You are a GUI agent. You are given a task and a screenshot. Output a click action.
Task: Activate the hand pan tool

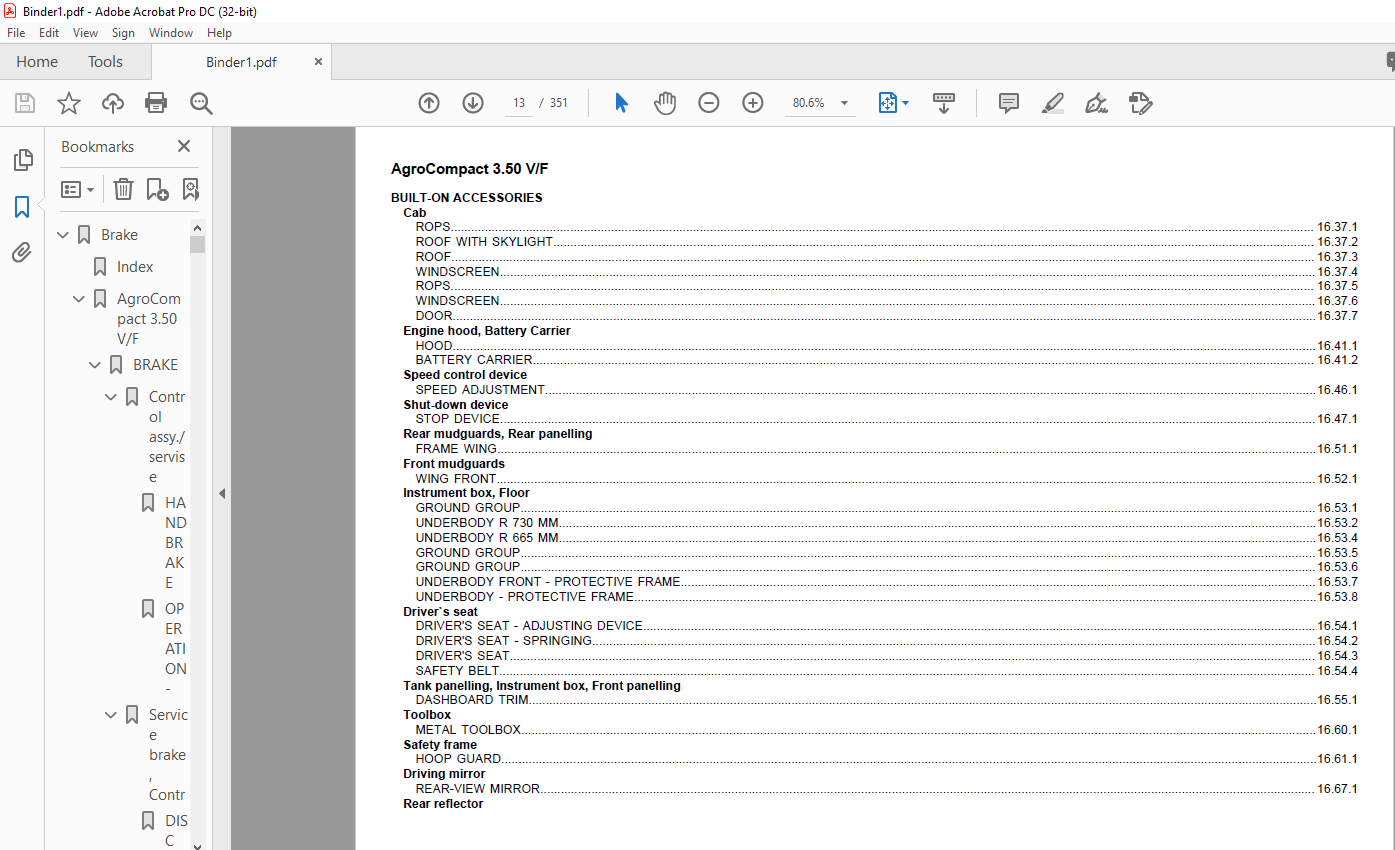tap(665, 103)
